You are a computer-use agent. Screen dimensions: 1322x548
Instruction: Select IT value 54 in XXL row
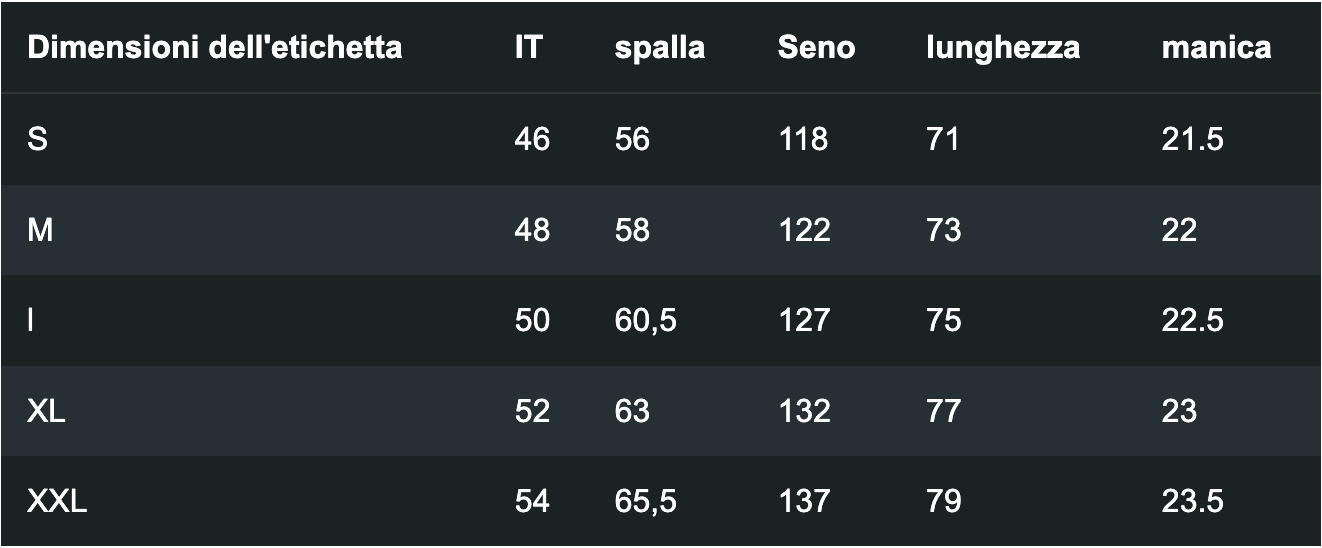(x=532, y=501)
